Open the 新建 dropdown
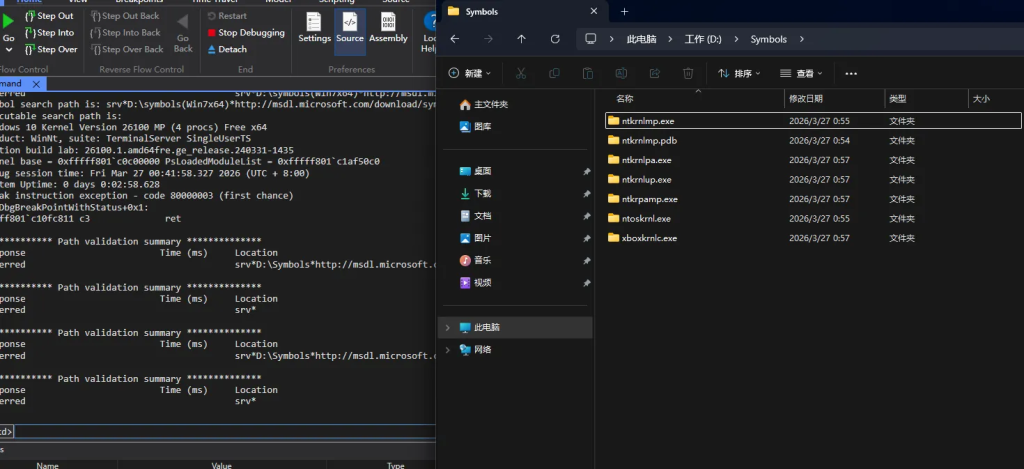1024x469 pixels. click(x=470, y=73)
